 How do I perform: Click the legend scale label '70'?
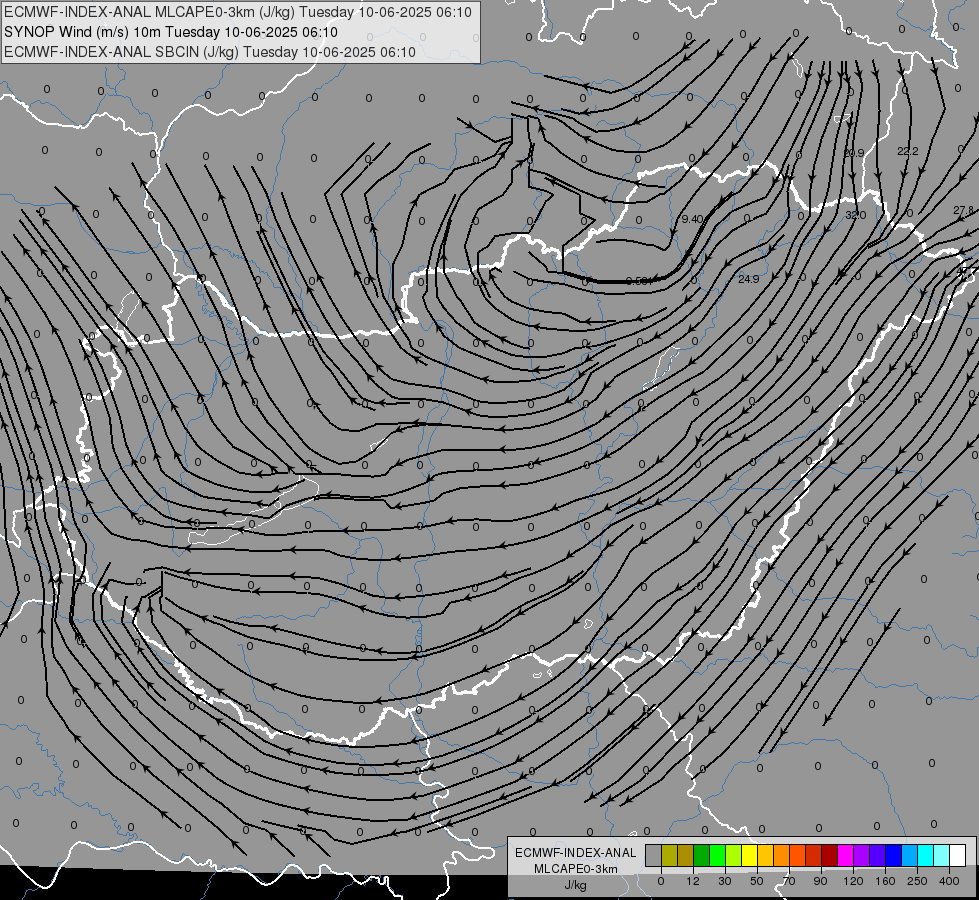pyautogui.click(x=789, y=881)
